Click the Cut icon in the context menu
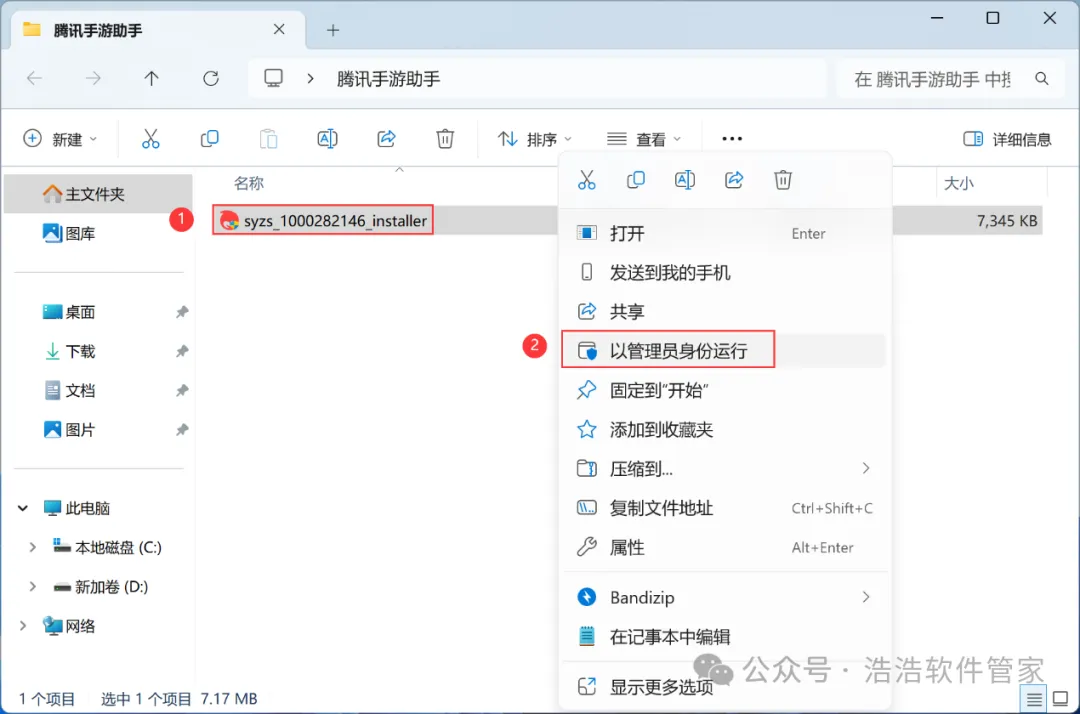 (586, 180)
